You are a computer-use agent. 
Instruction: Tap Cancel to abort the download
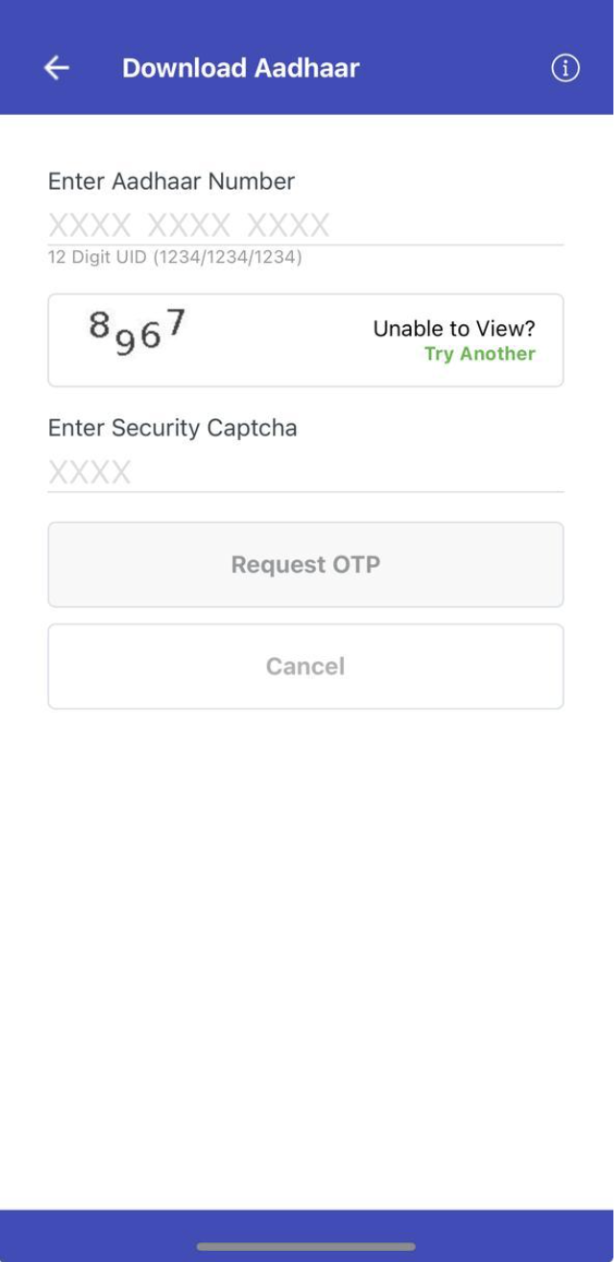(x=305, y=666)
